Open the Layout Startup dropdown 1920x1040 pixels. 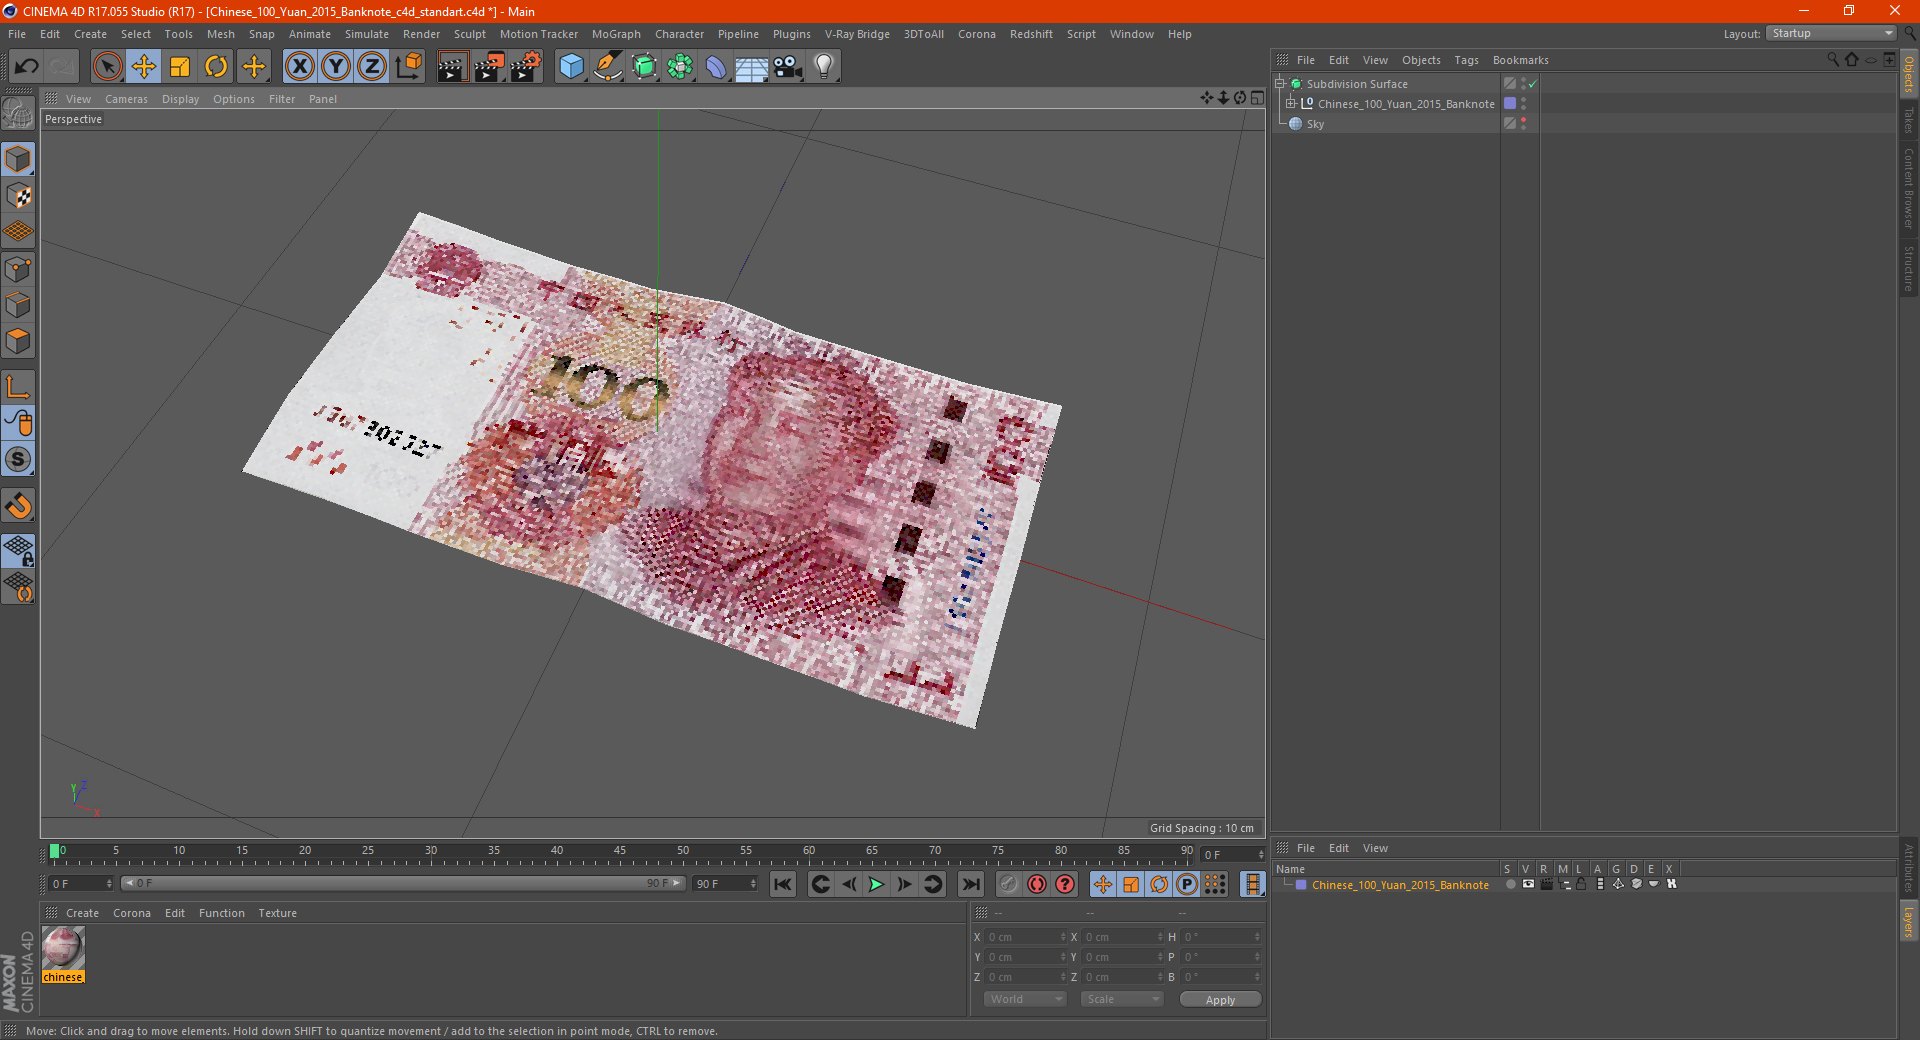[x=1831, y=33]
